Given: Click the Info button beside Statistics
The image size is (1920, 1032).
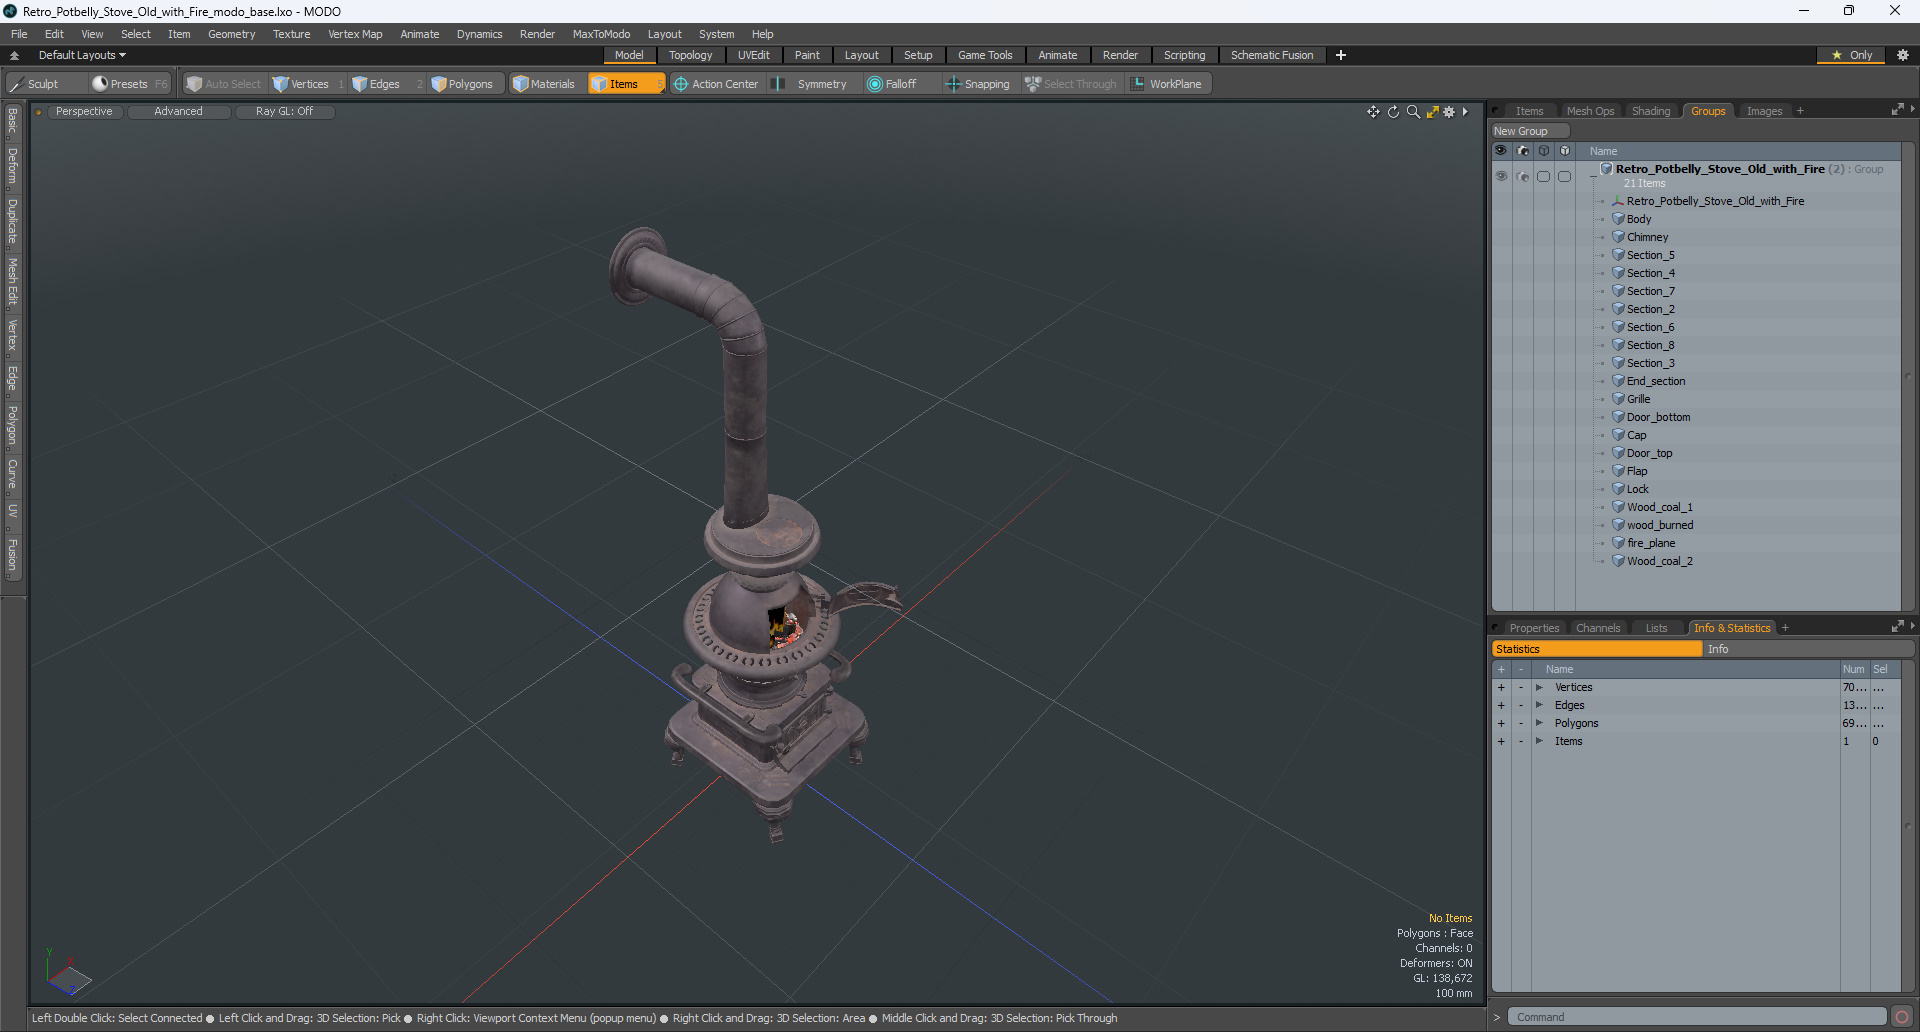Looking at the screenshot, I should pos(1809,649).
